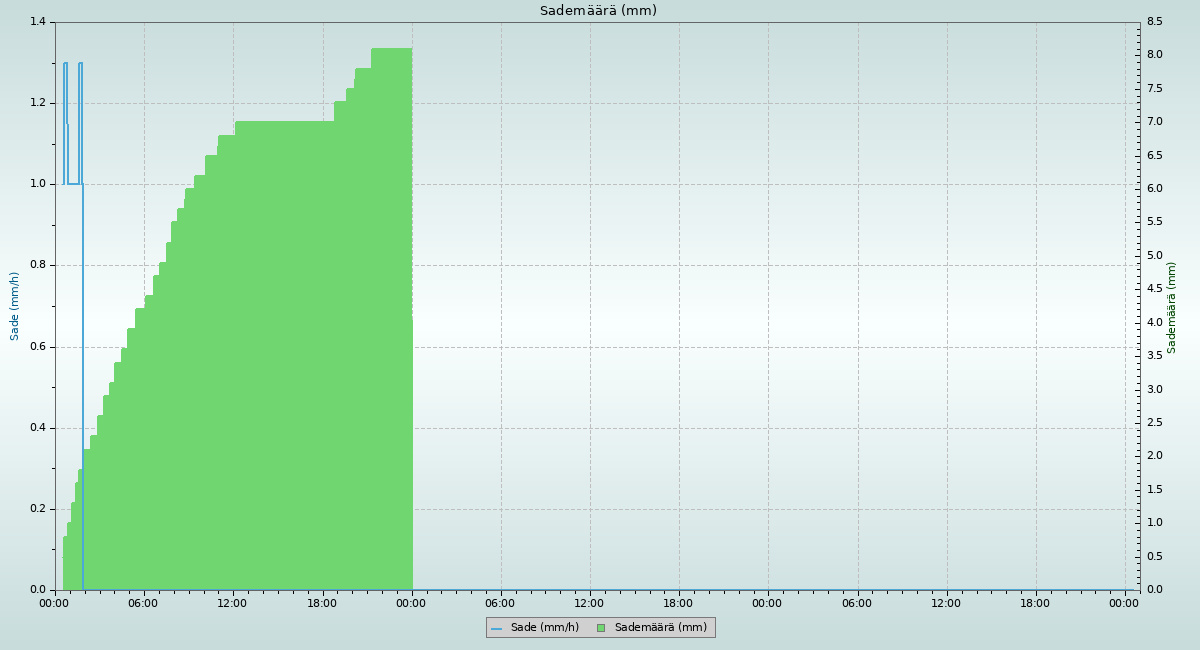Viewport: 1200px width, 650px height.
Task: Click the green square legend swatch
Action: (601, 628)
